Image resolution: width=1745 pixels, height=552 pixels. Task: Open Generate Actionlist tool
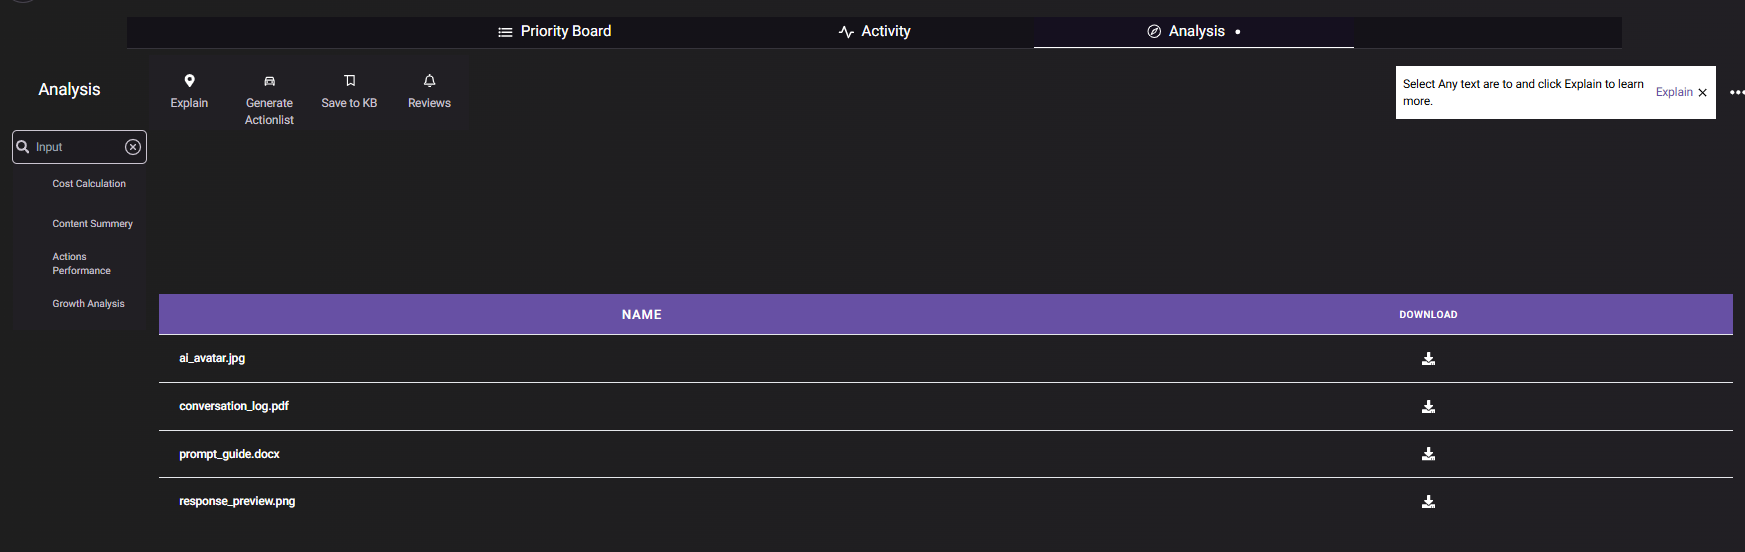[x=269, y=98]
